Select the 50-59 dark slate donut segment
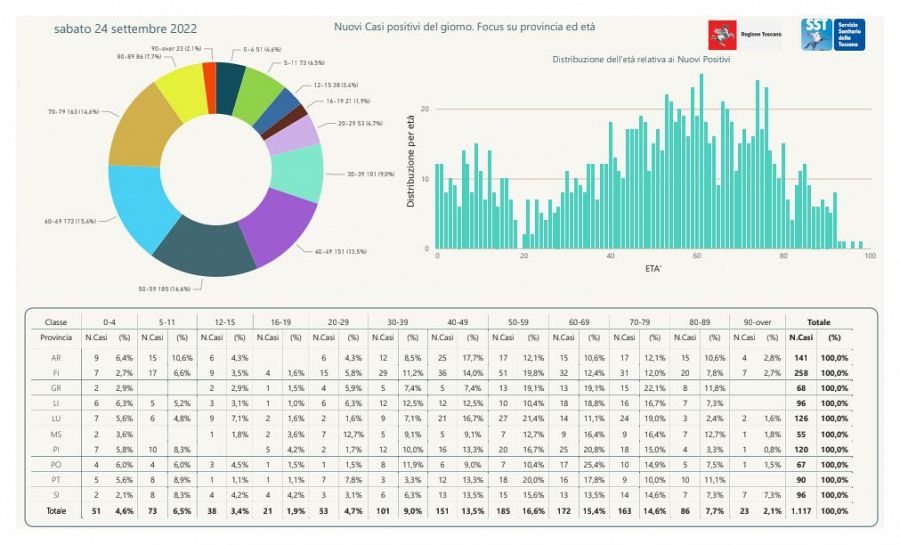 click(203, 245)
